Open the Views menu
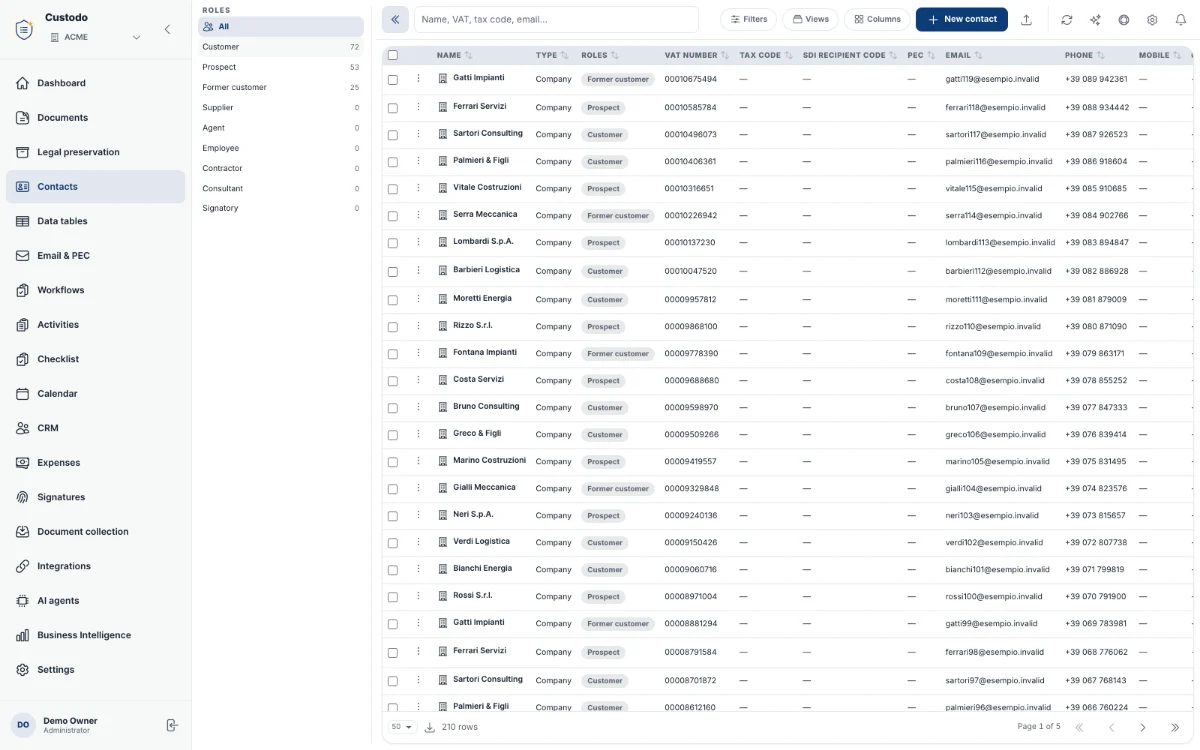The height and width of the screenshot is (750, 1200). tap(810, 19)
